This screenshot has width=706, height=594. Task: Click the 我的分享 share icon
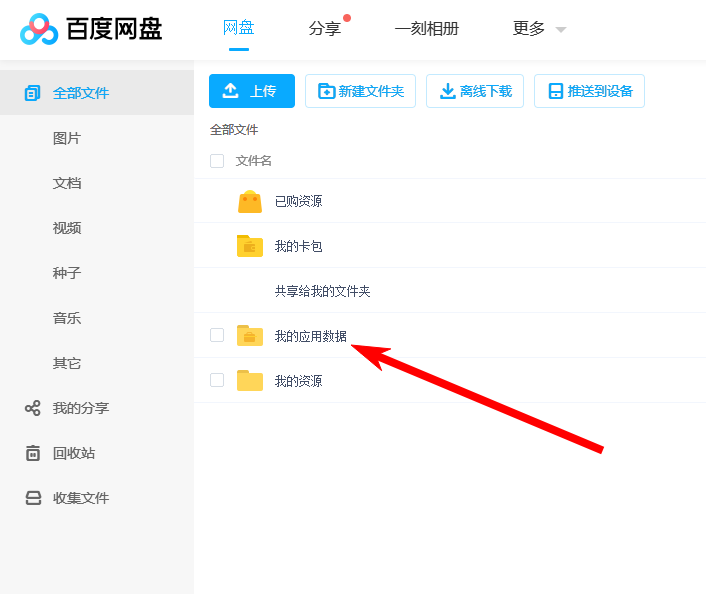[x=32, y=408]
